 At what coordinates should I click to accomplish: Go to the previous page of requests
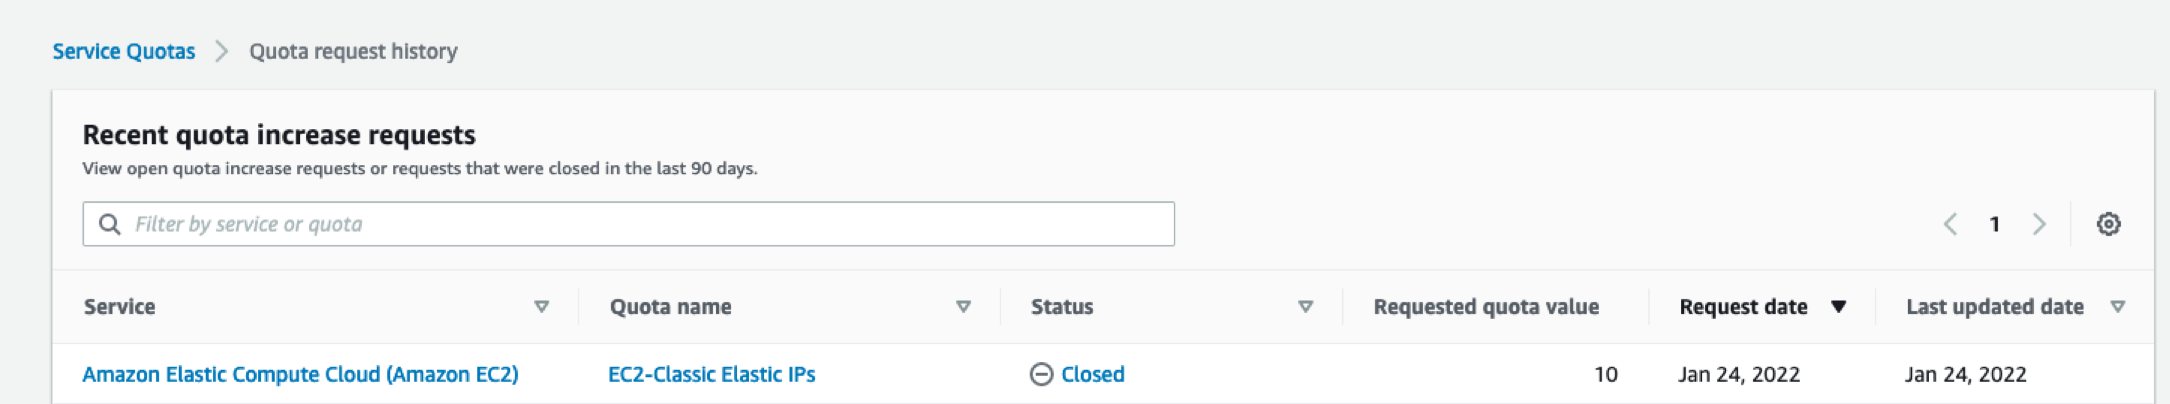[x=1950, y=224]
